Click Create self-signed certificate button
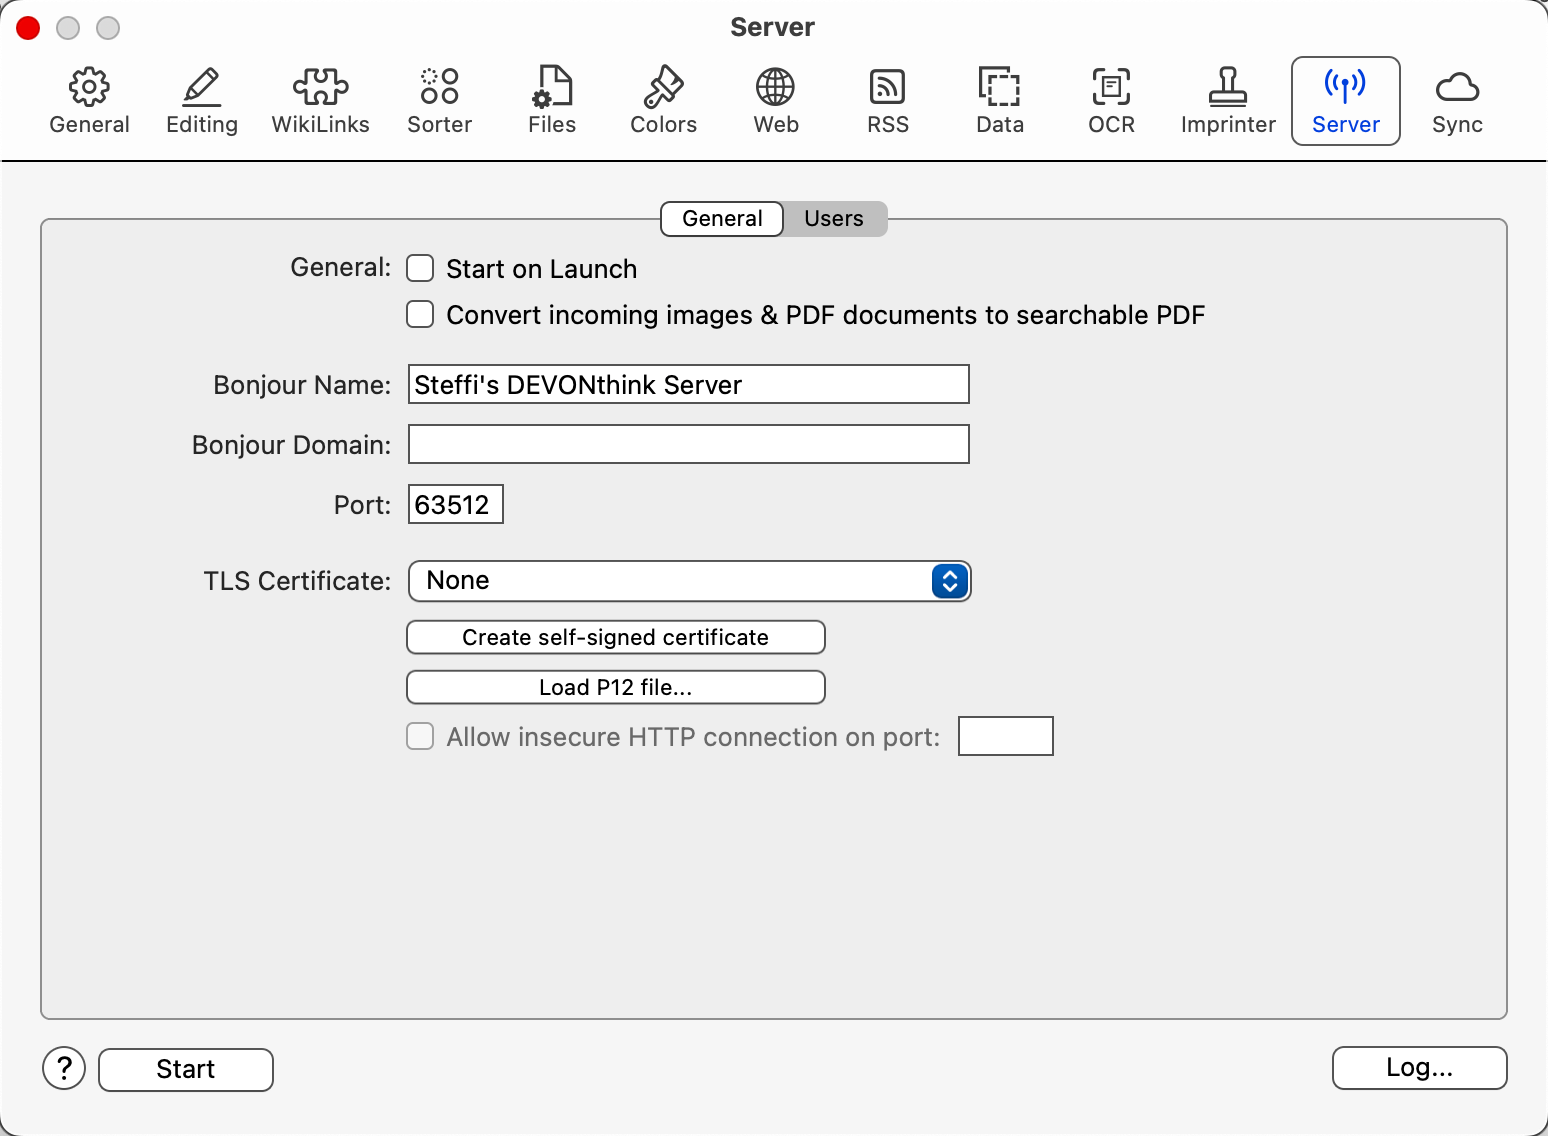The image size is (1548, 1136). 615,638
